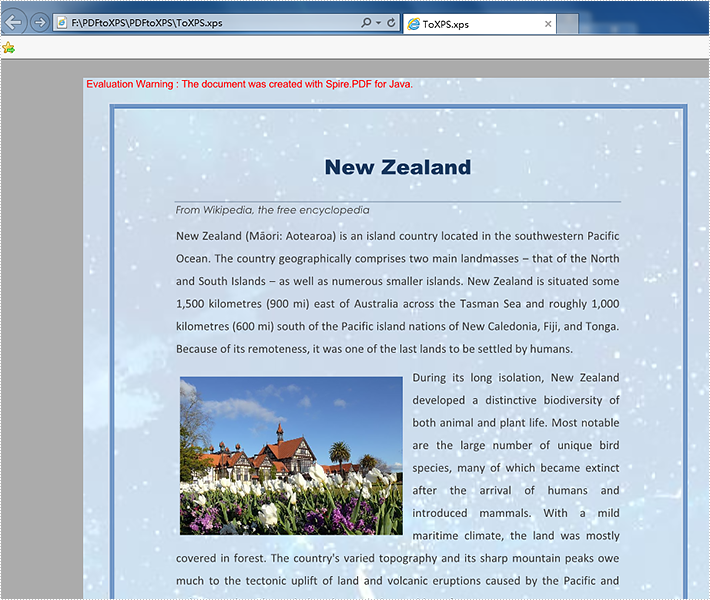Select the ToXPS.xps browser tab
Screen dimensions: 710x600
tap(479, 24)
